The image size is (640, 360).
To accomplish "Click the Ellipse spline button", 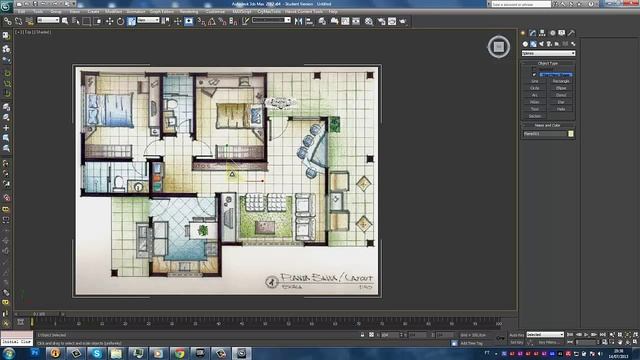I will [561, 88].
